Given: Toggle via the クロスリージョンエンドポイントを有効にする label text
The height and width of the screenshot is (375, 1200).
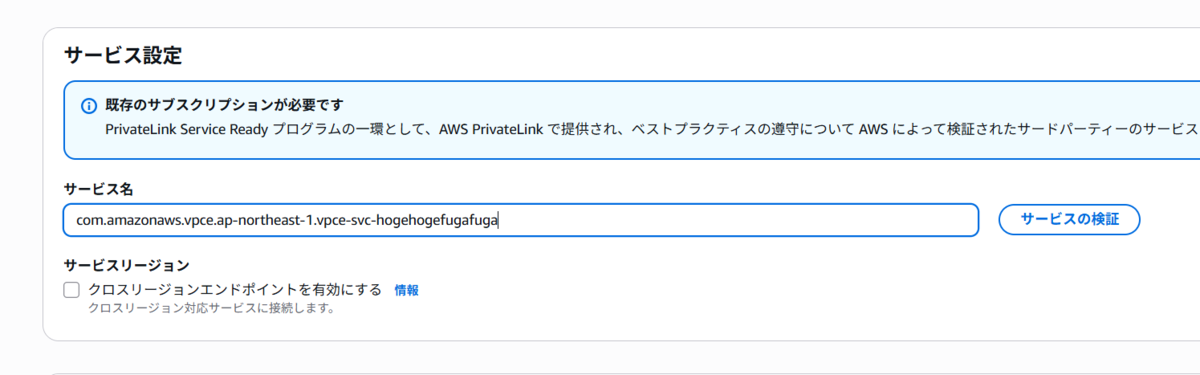Looking at the screenshot, I should pyautogui.click(x=235, y=290).
